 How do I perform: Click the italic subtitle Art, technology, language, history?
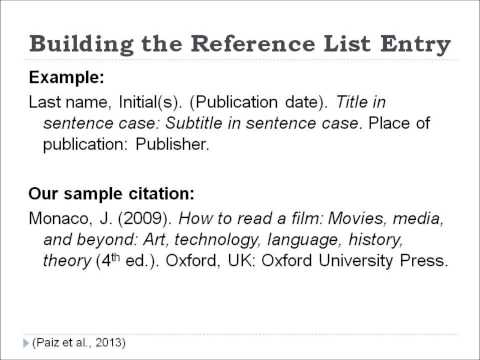[x=273, y=240]
